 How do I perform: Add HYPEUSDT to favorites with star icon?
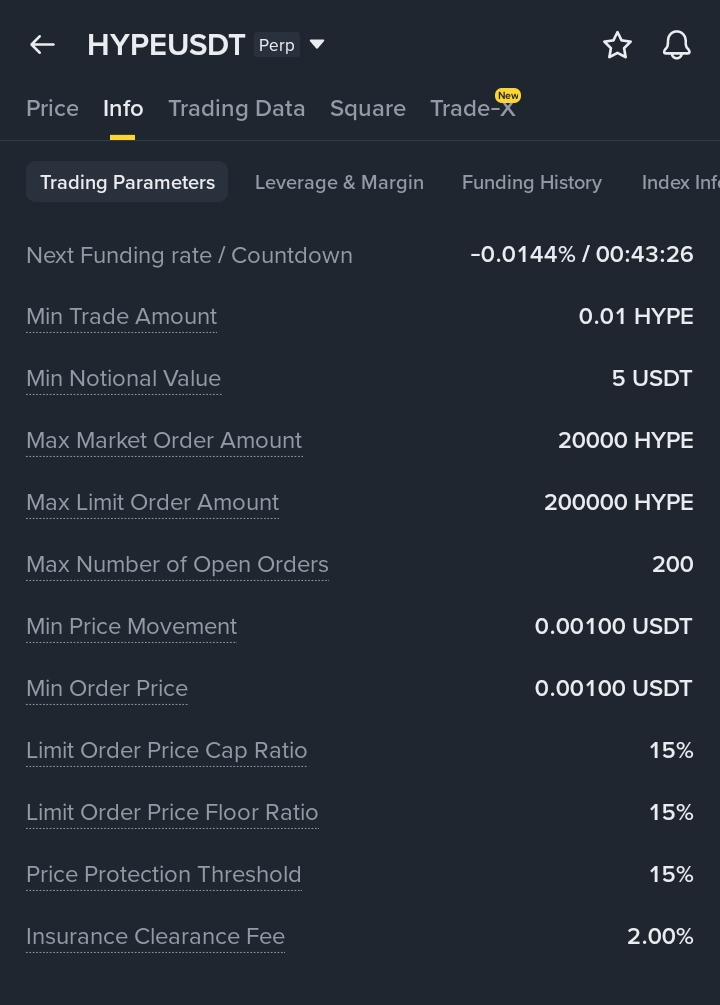pos(617,45)
